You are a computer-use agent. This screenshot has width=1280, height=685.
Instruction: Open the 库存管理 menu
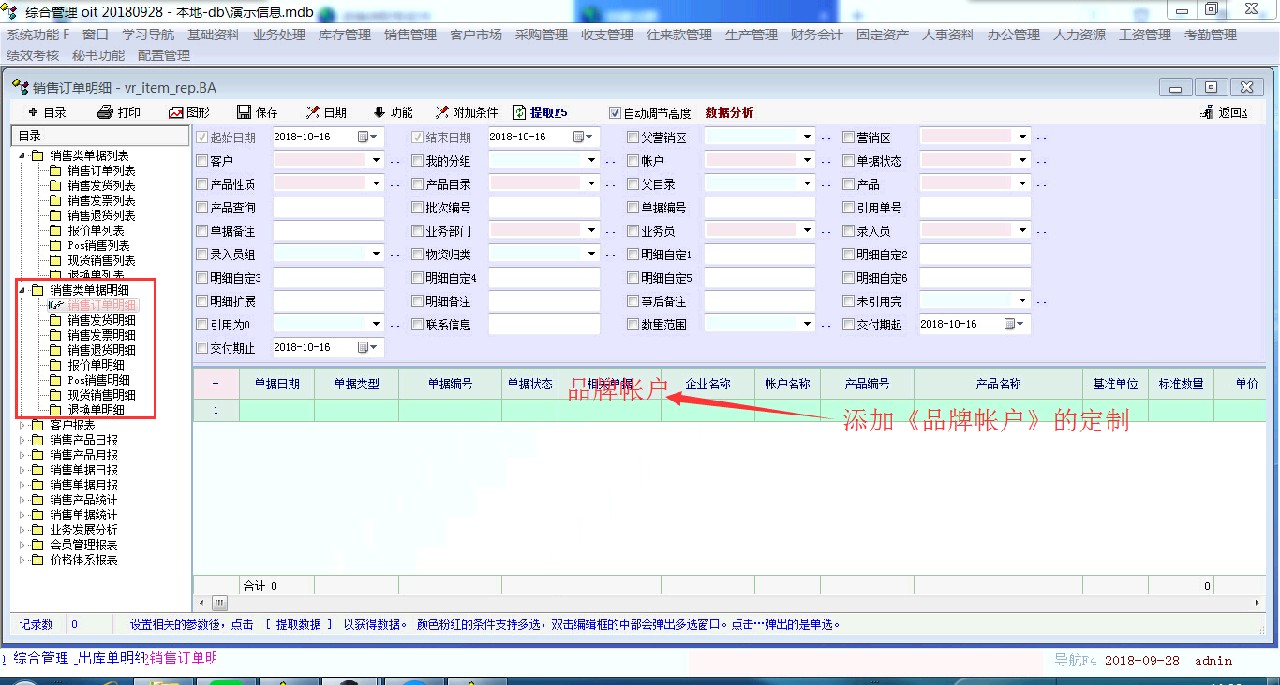click(345, 35)
